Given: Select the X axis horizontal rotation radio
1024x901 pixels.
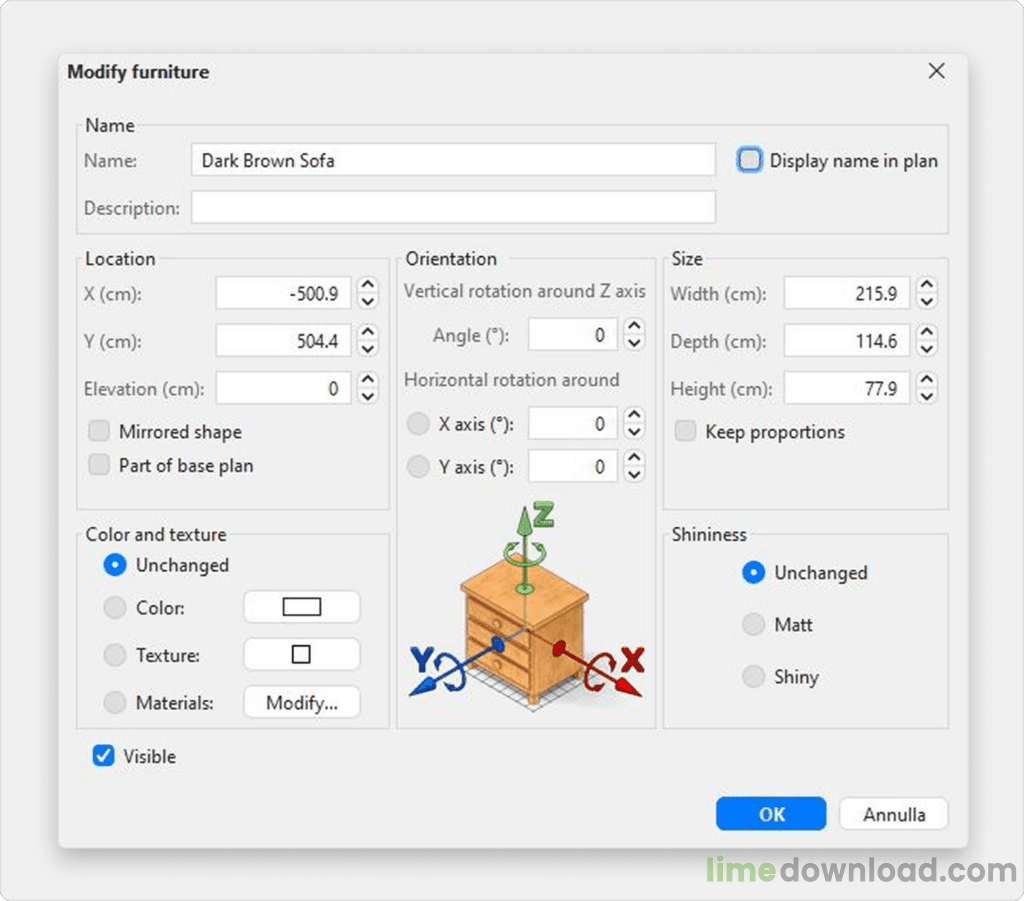Looking at the screenshot, I should pos(418,424).
